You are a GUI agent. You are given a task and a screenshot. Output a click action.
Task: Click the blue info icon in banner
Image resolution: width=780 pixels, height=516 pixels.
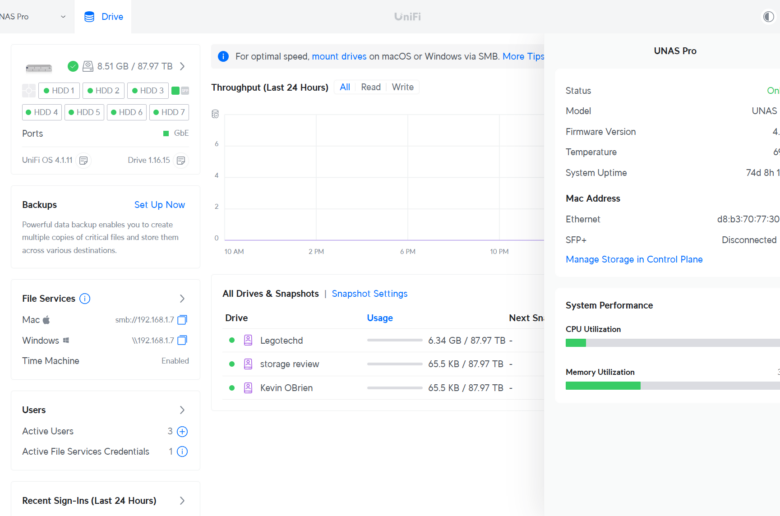tap(223, 56)
